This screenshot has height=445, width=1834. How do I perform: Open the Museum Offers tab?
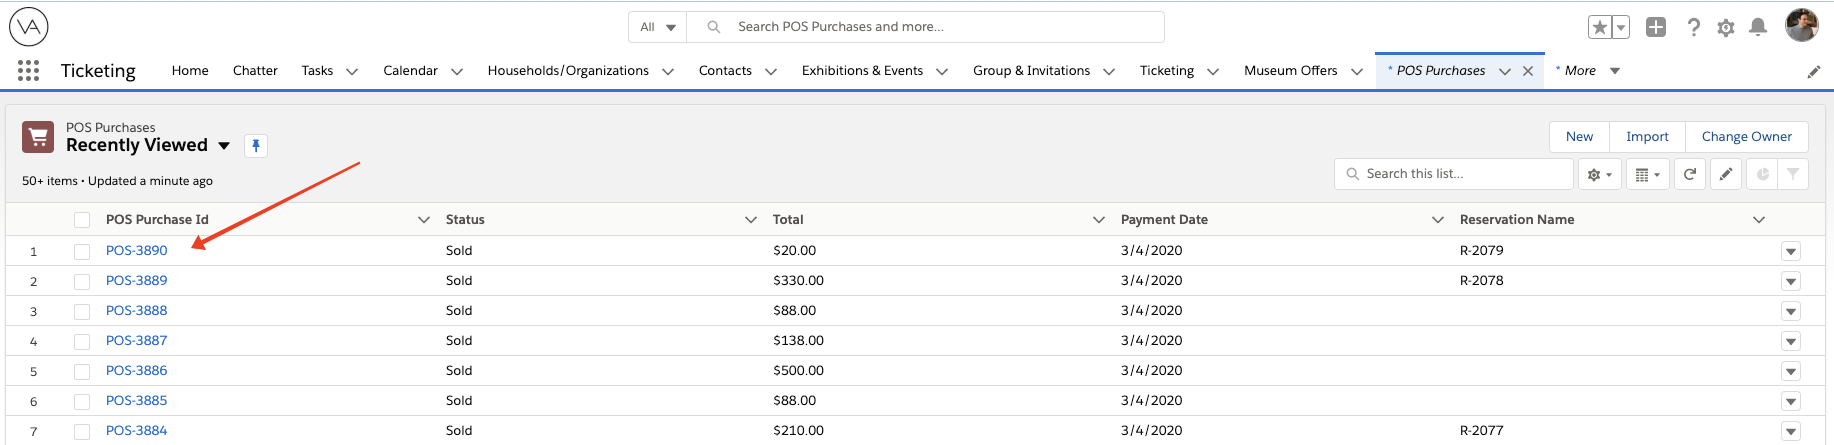tap(1290, 70)
